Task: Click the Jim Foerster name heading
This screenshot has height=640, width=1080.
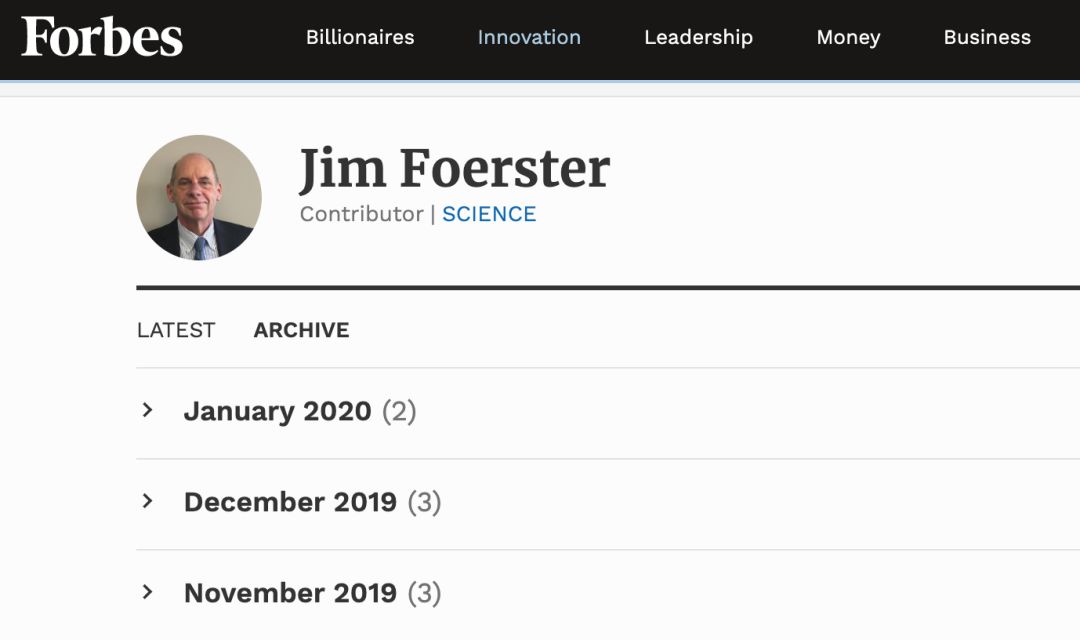Action: pos(455,168)
